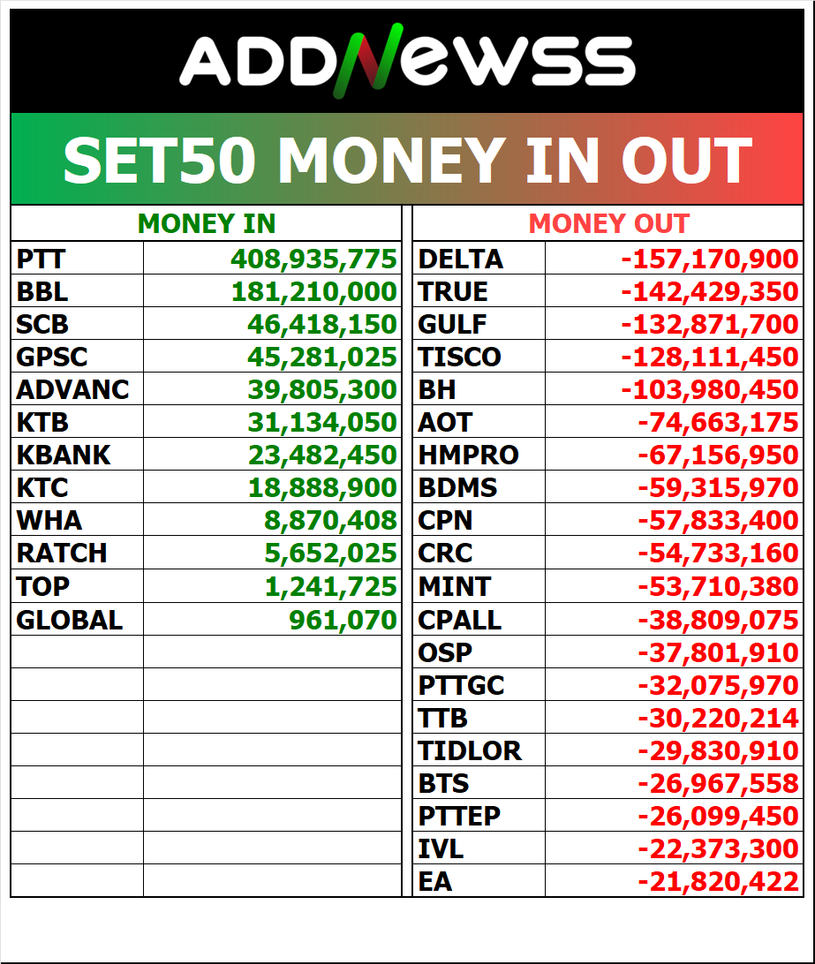Click the ADDNEWSS logo
Viewport: 815px width, 964px height.
pos(407,60)
